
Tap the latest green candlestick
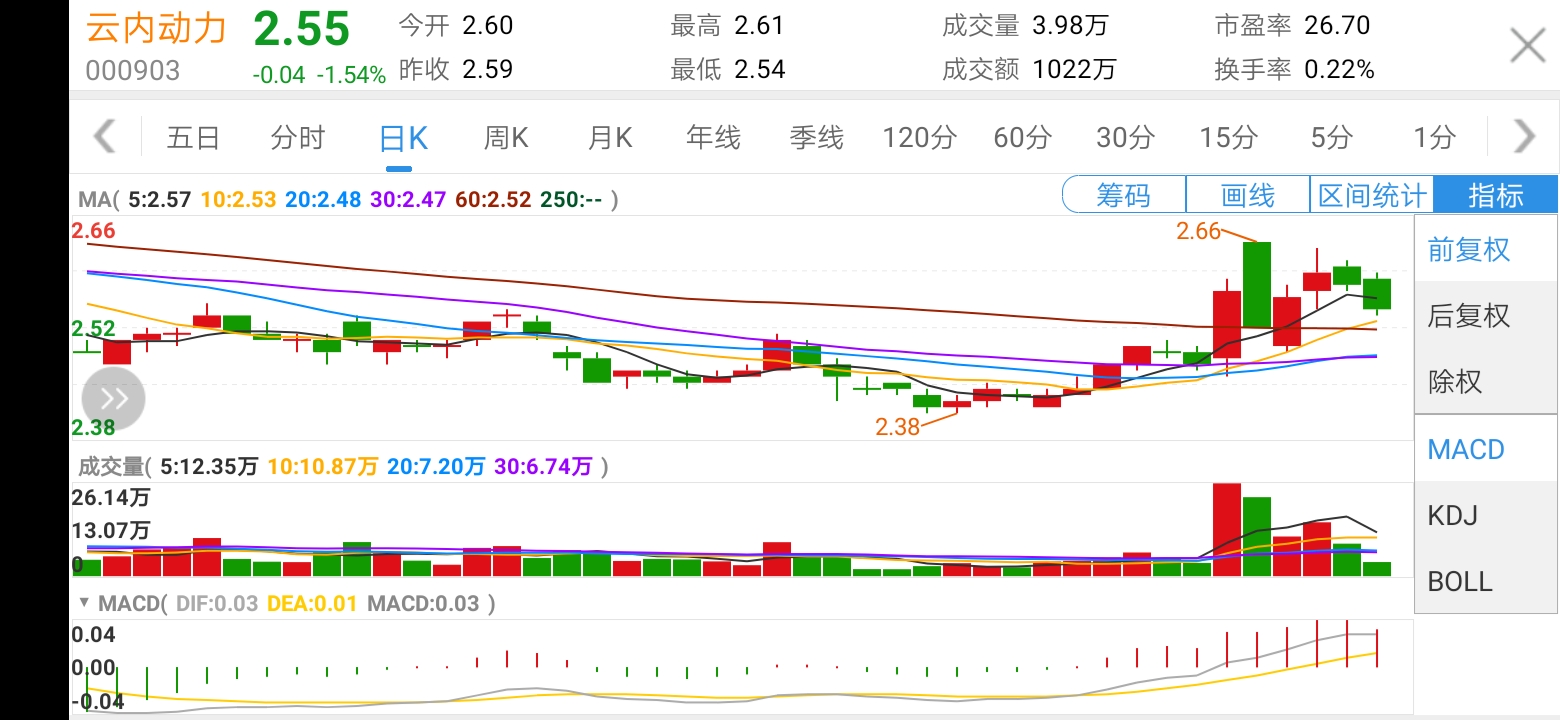click(1377, 294)
